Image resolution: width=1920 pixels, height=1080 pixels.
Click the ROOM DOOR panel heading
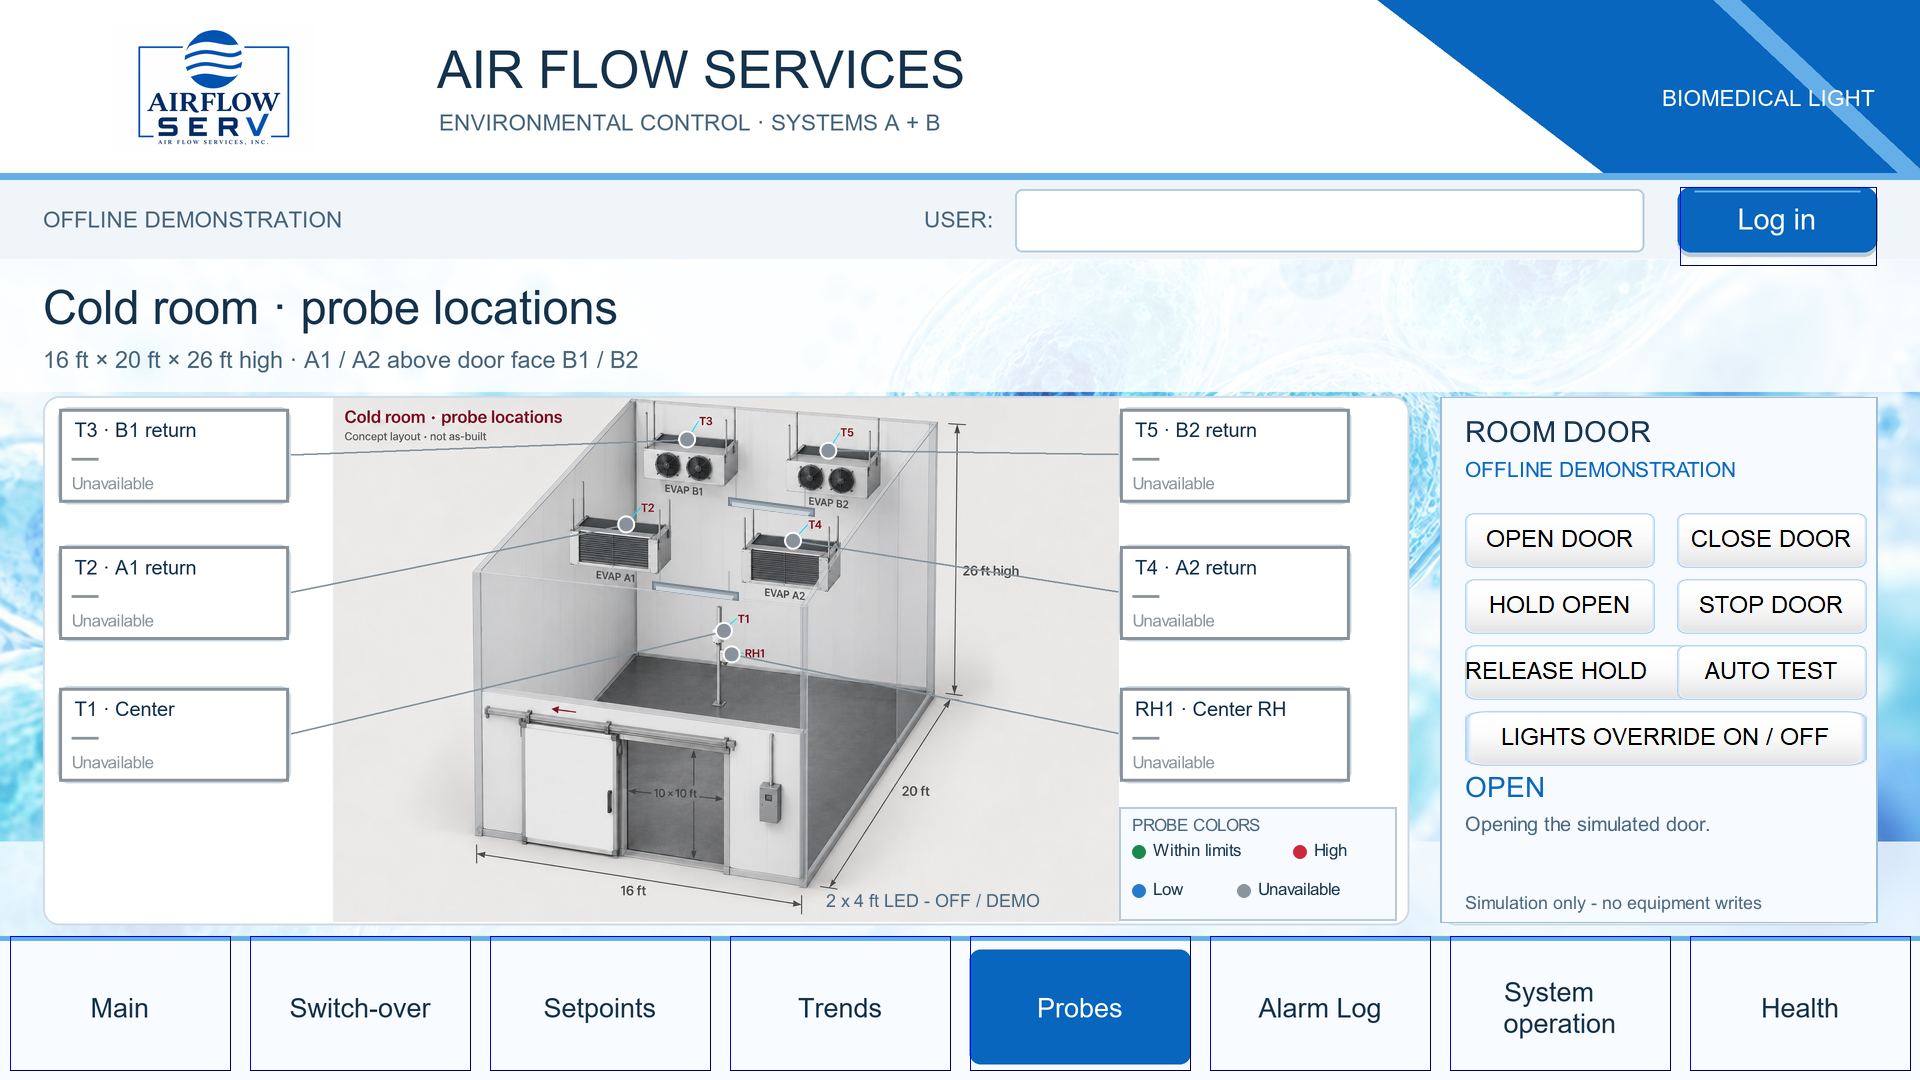(x=1558, y=432)
